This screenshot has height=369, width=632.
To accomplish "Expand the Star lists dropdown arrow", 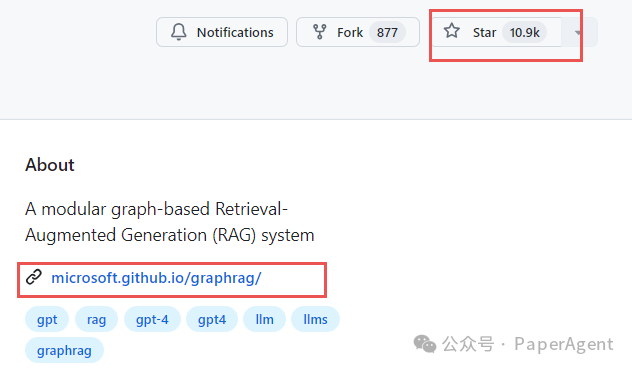I will pos(579,32).
